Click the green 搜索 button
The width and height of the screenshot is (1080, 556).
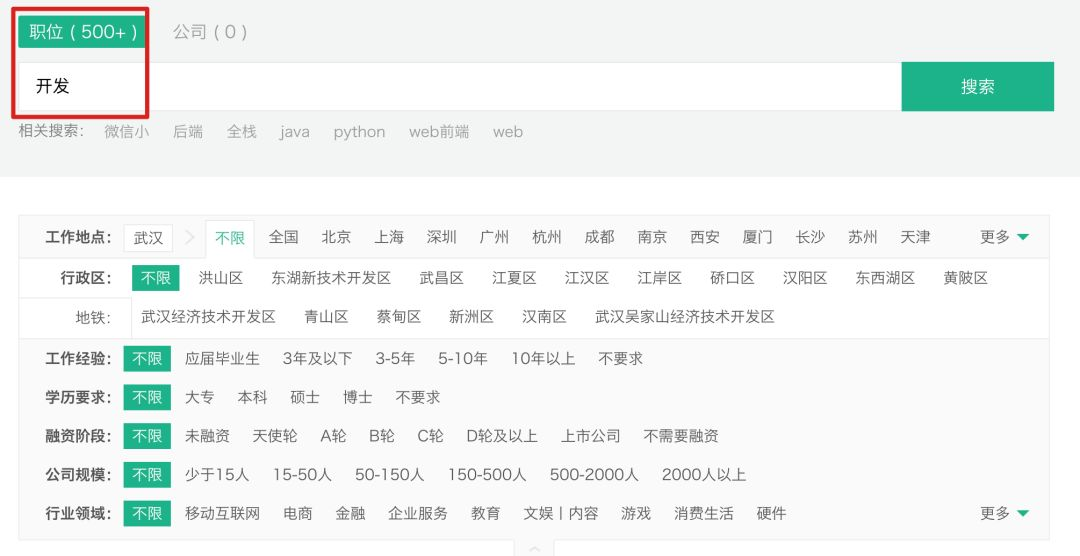(x=977, y=86)
